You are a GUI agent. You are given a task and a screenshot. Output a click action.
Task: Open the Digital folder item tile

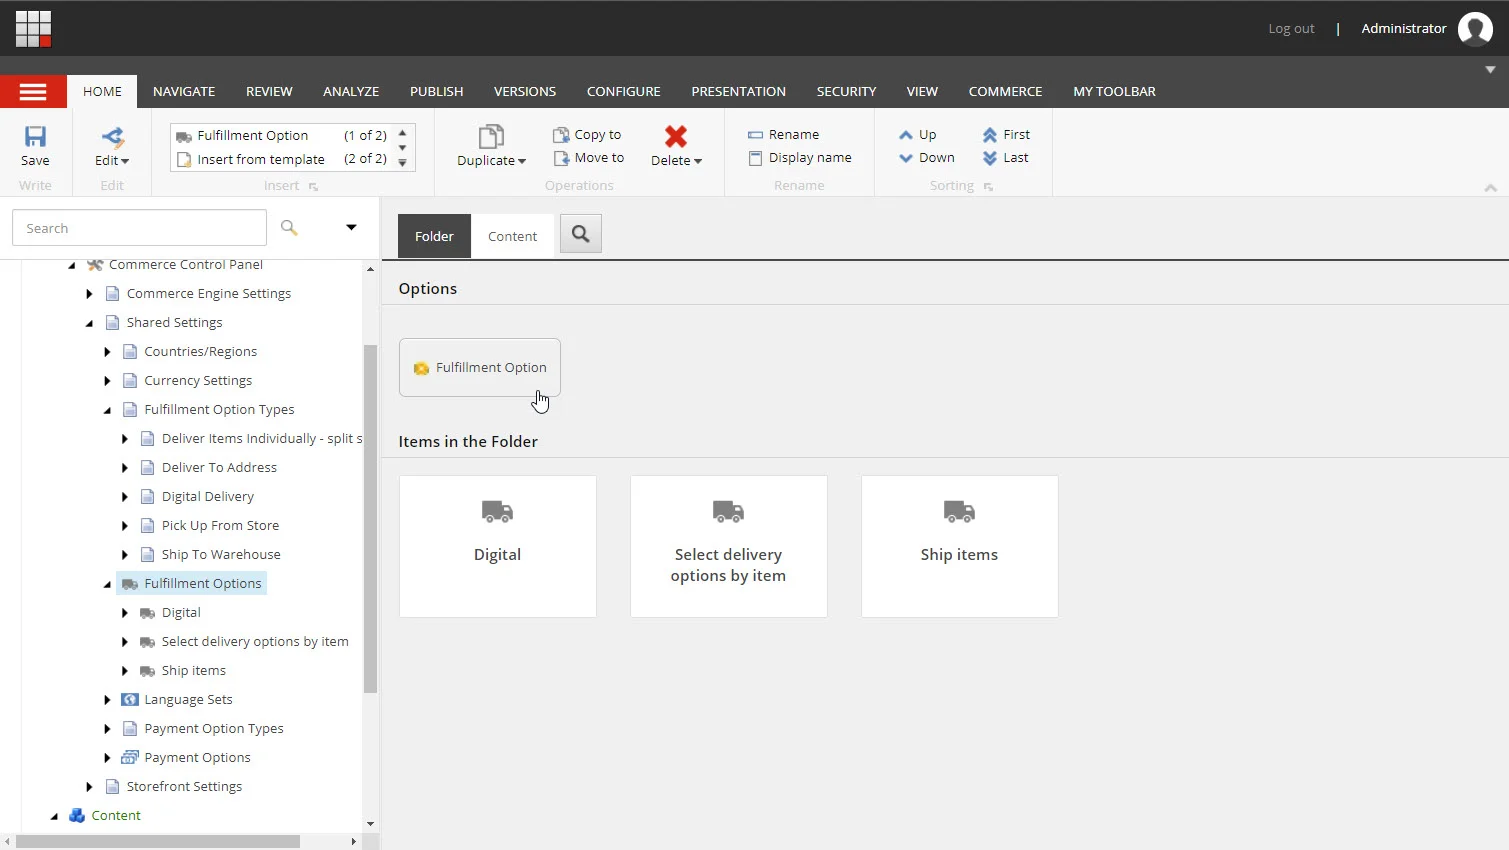pos(497,546)
